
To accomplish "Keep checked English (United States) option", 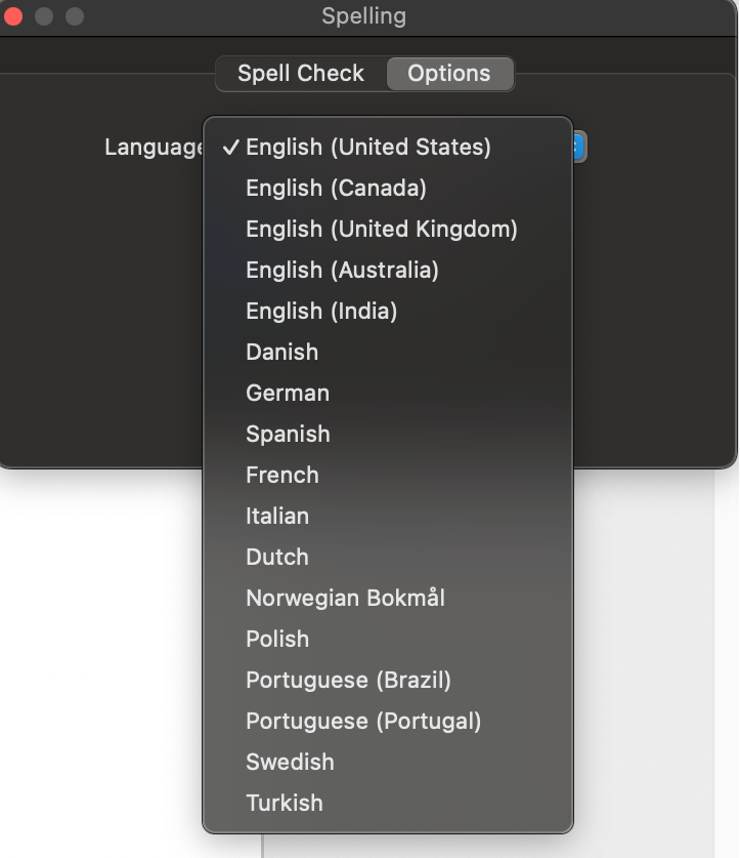I will [x=368, y=148].
